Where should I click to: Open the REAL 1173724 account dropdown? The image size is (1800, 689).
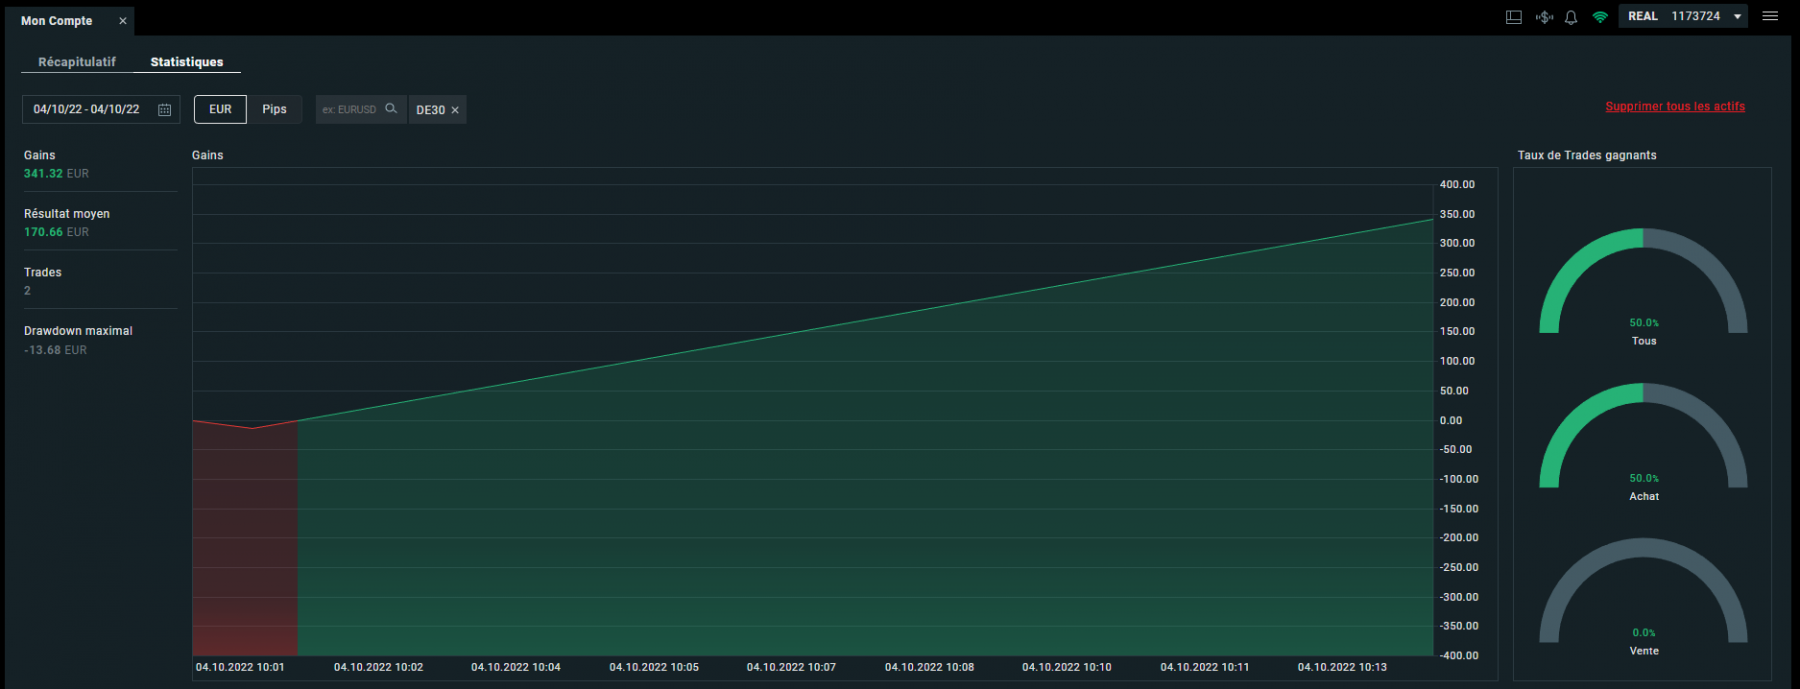tap(1683, 16)
